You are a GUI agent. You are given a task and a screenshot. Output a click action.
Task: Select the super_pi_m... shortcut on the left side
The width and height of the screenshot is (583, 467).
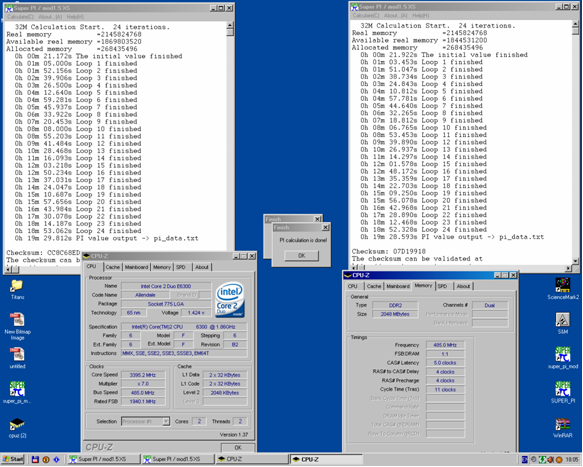[x=17, y=392]
